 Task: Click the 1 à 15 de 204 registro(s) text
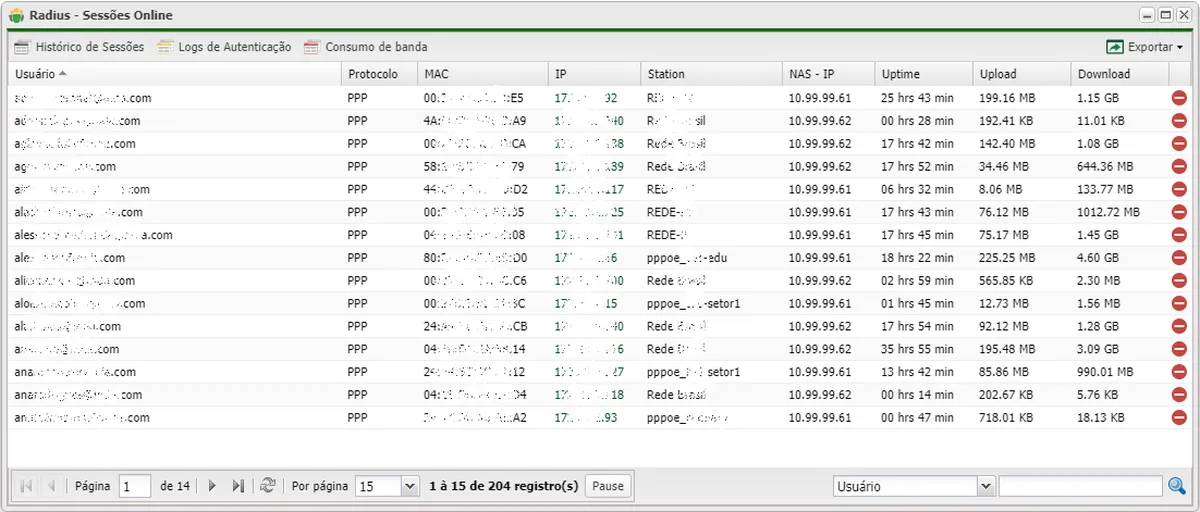click(x=504, y=486)
